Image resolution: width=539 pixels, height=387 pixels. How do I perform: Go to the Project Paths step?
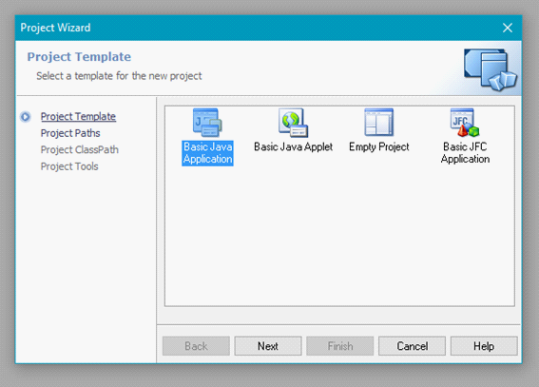[70, 133]
